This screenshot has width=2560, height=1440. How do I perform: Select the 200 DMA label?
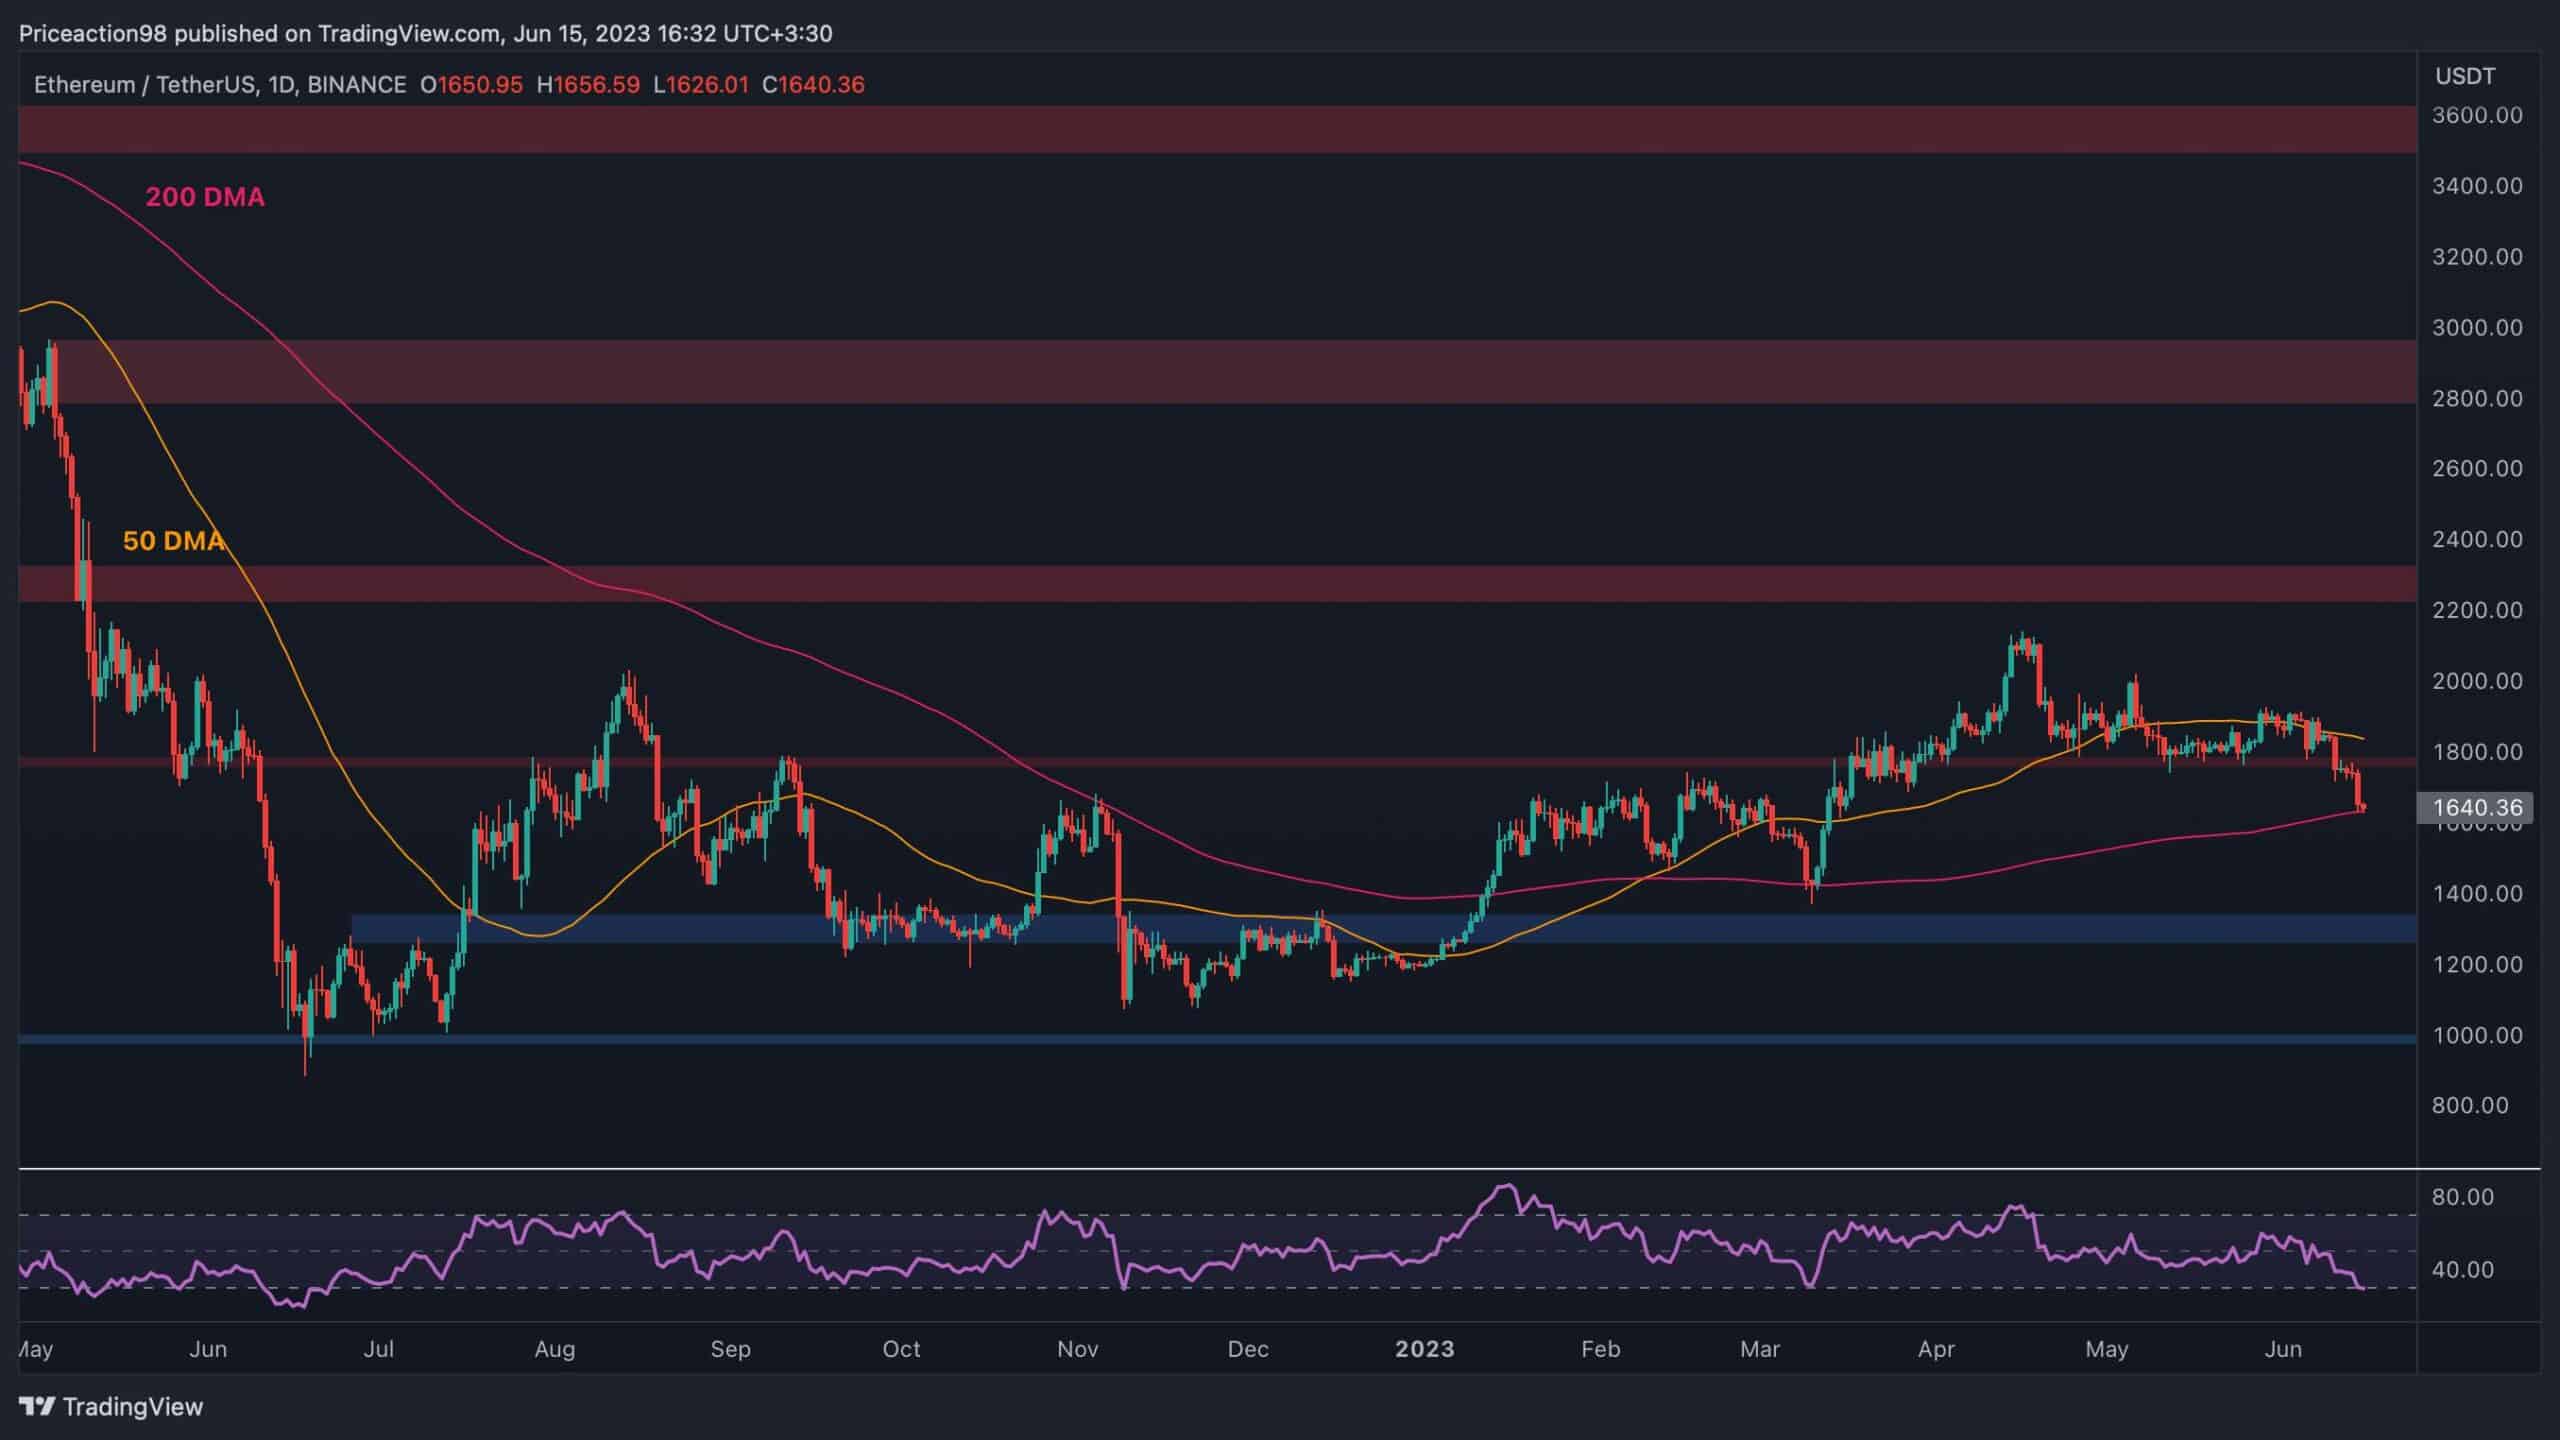coord(205,198)
